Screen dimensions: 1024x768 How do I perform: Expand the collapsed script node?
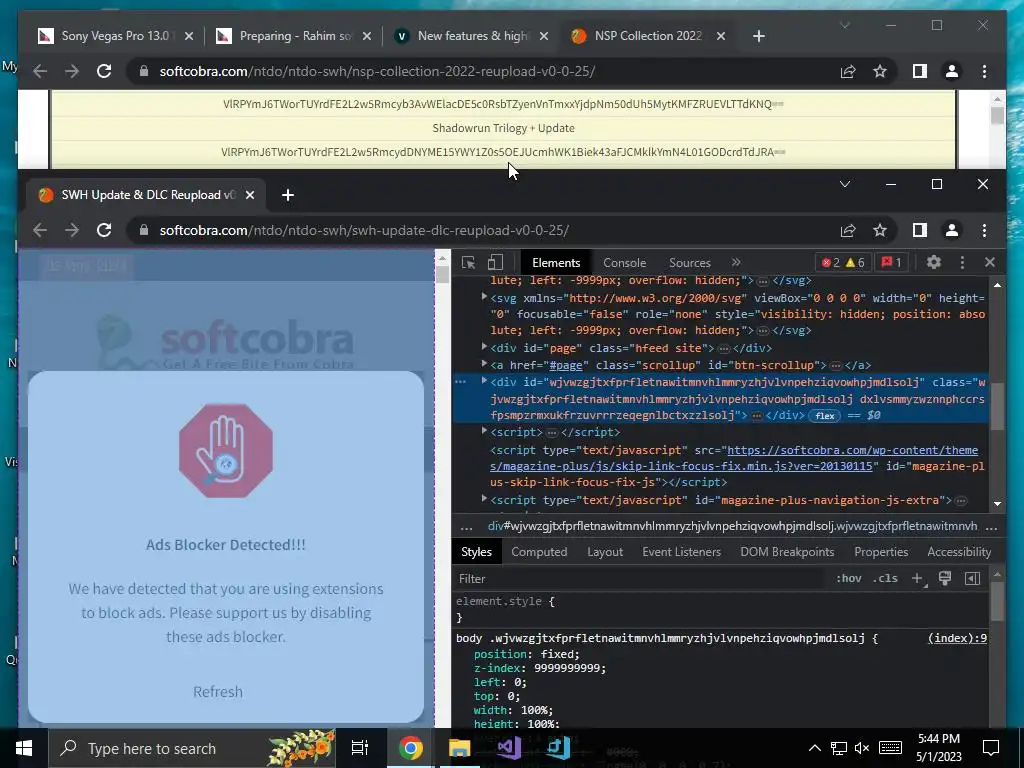click(x=484, y=430)
